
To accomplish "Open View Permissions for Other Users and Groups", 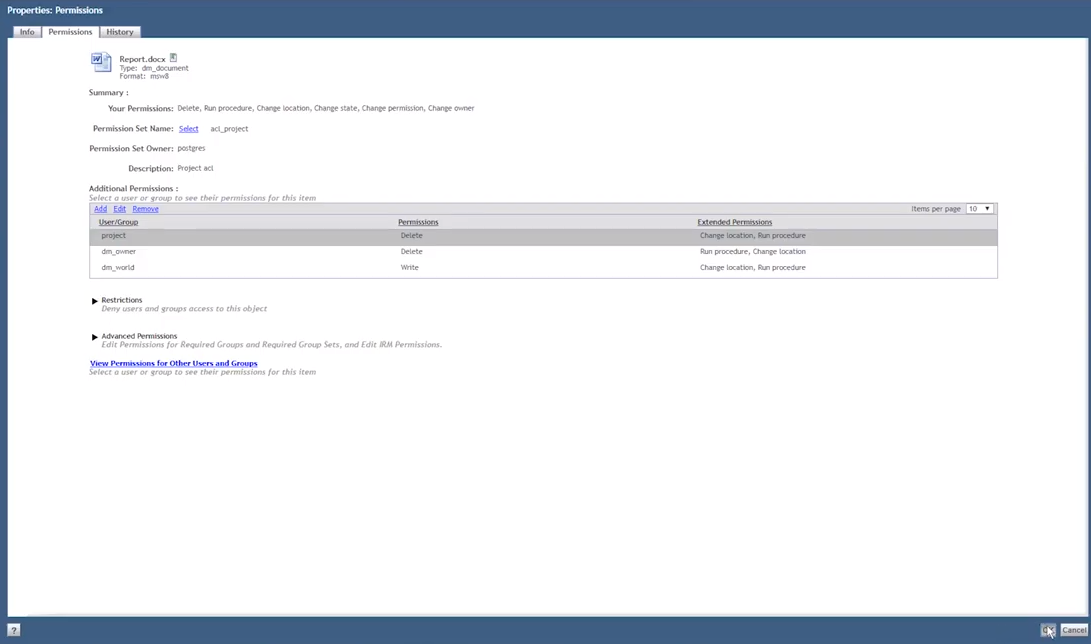I will pyautogui.click(x=173, y=363).
